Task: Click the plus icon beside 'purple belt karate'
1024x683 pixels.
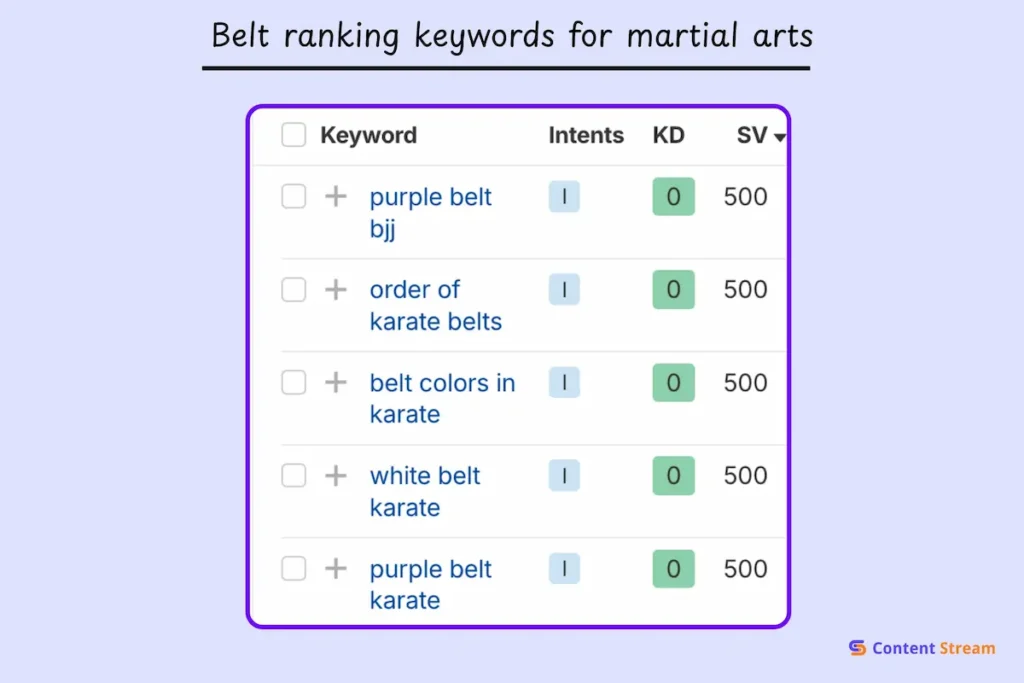Action: (337, 569)
